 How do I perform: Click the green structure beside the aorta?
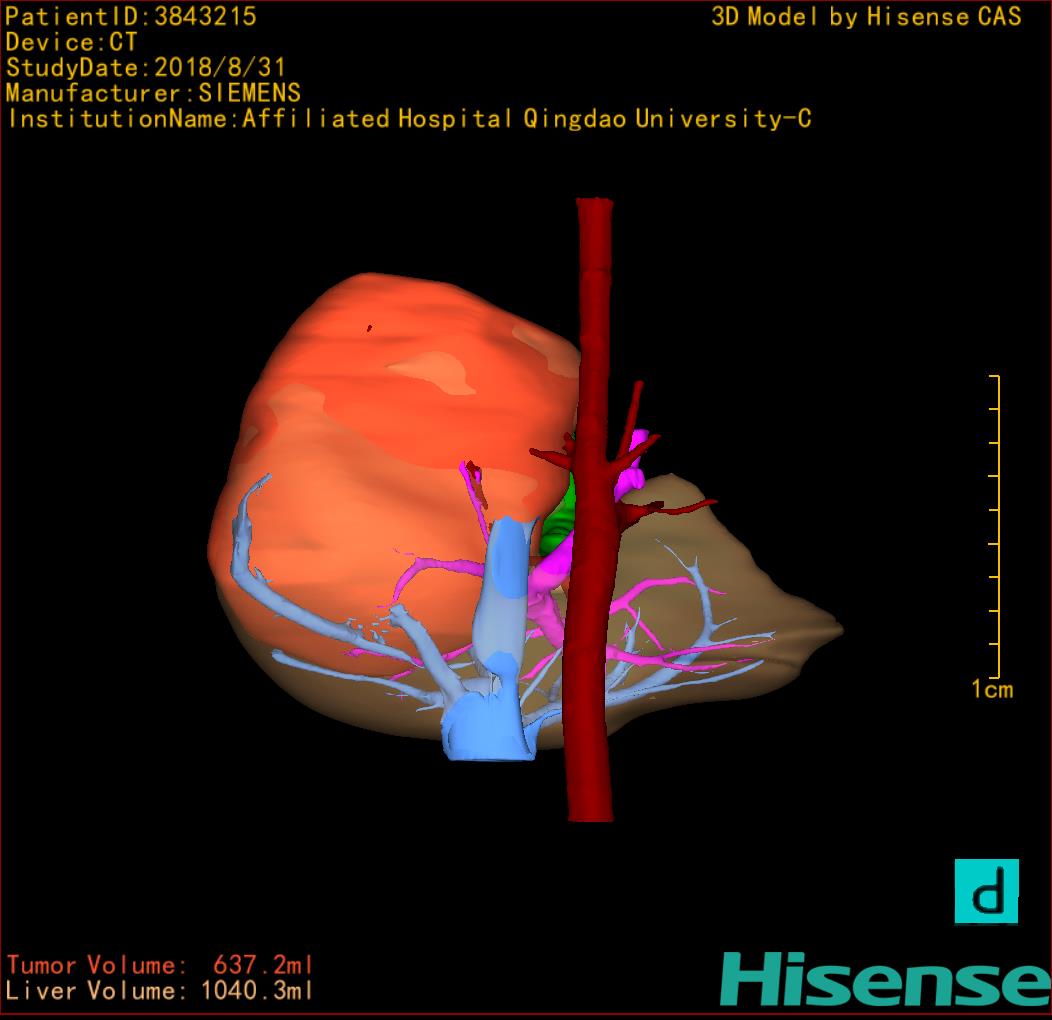pos(562,524)
